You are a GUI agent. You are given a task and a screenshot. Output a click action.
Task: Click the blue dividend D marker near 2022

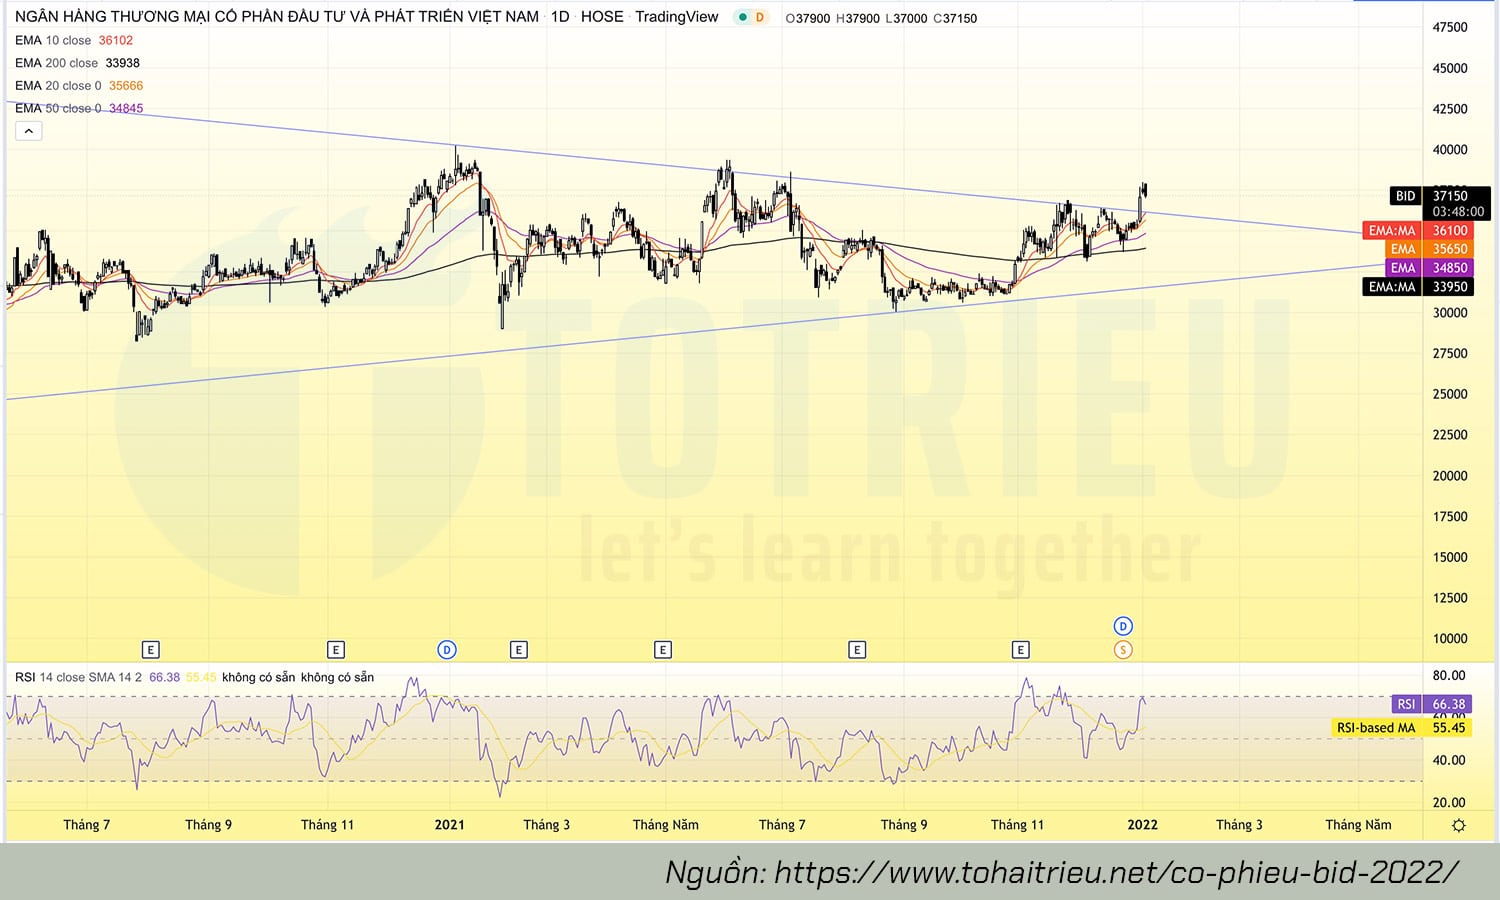click(1123, 626)
